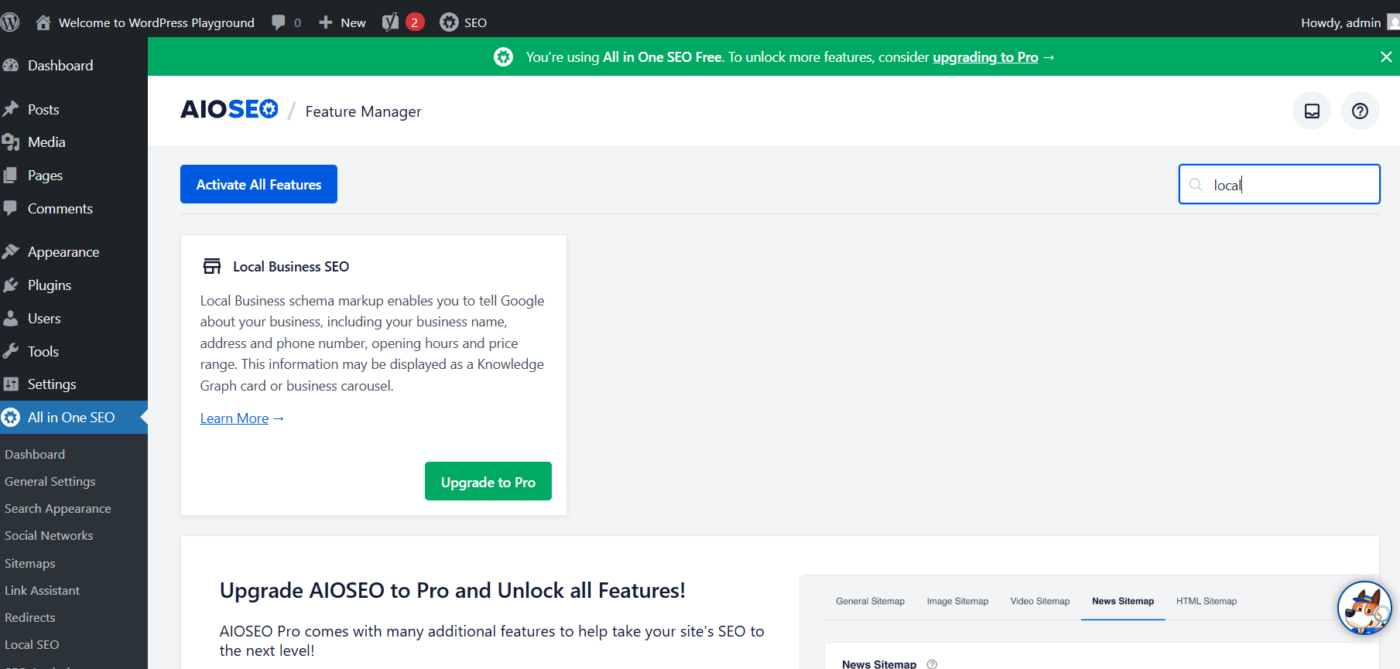Open comments bubble in admin bar
The width and height of the screenshot is (1400, 669).
[279, 22]
